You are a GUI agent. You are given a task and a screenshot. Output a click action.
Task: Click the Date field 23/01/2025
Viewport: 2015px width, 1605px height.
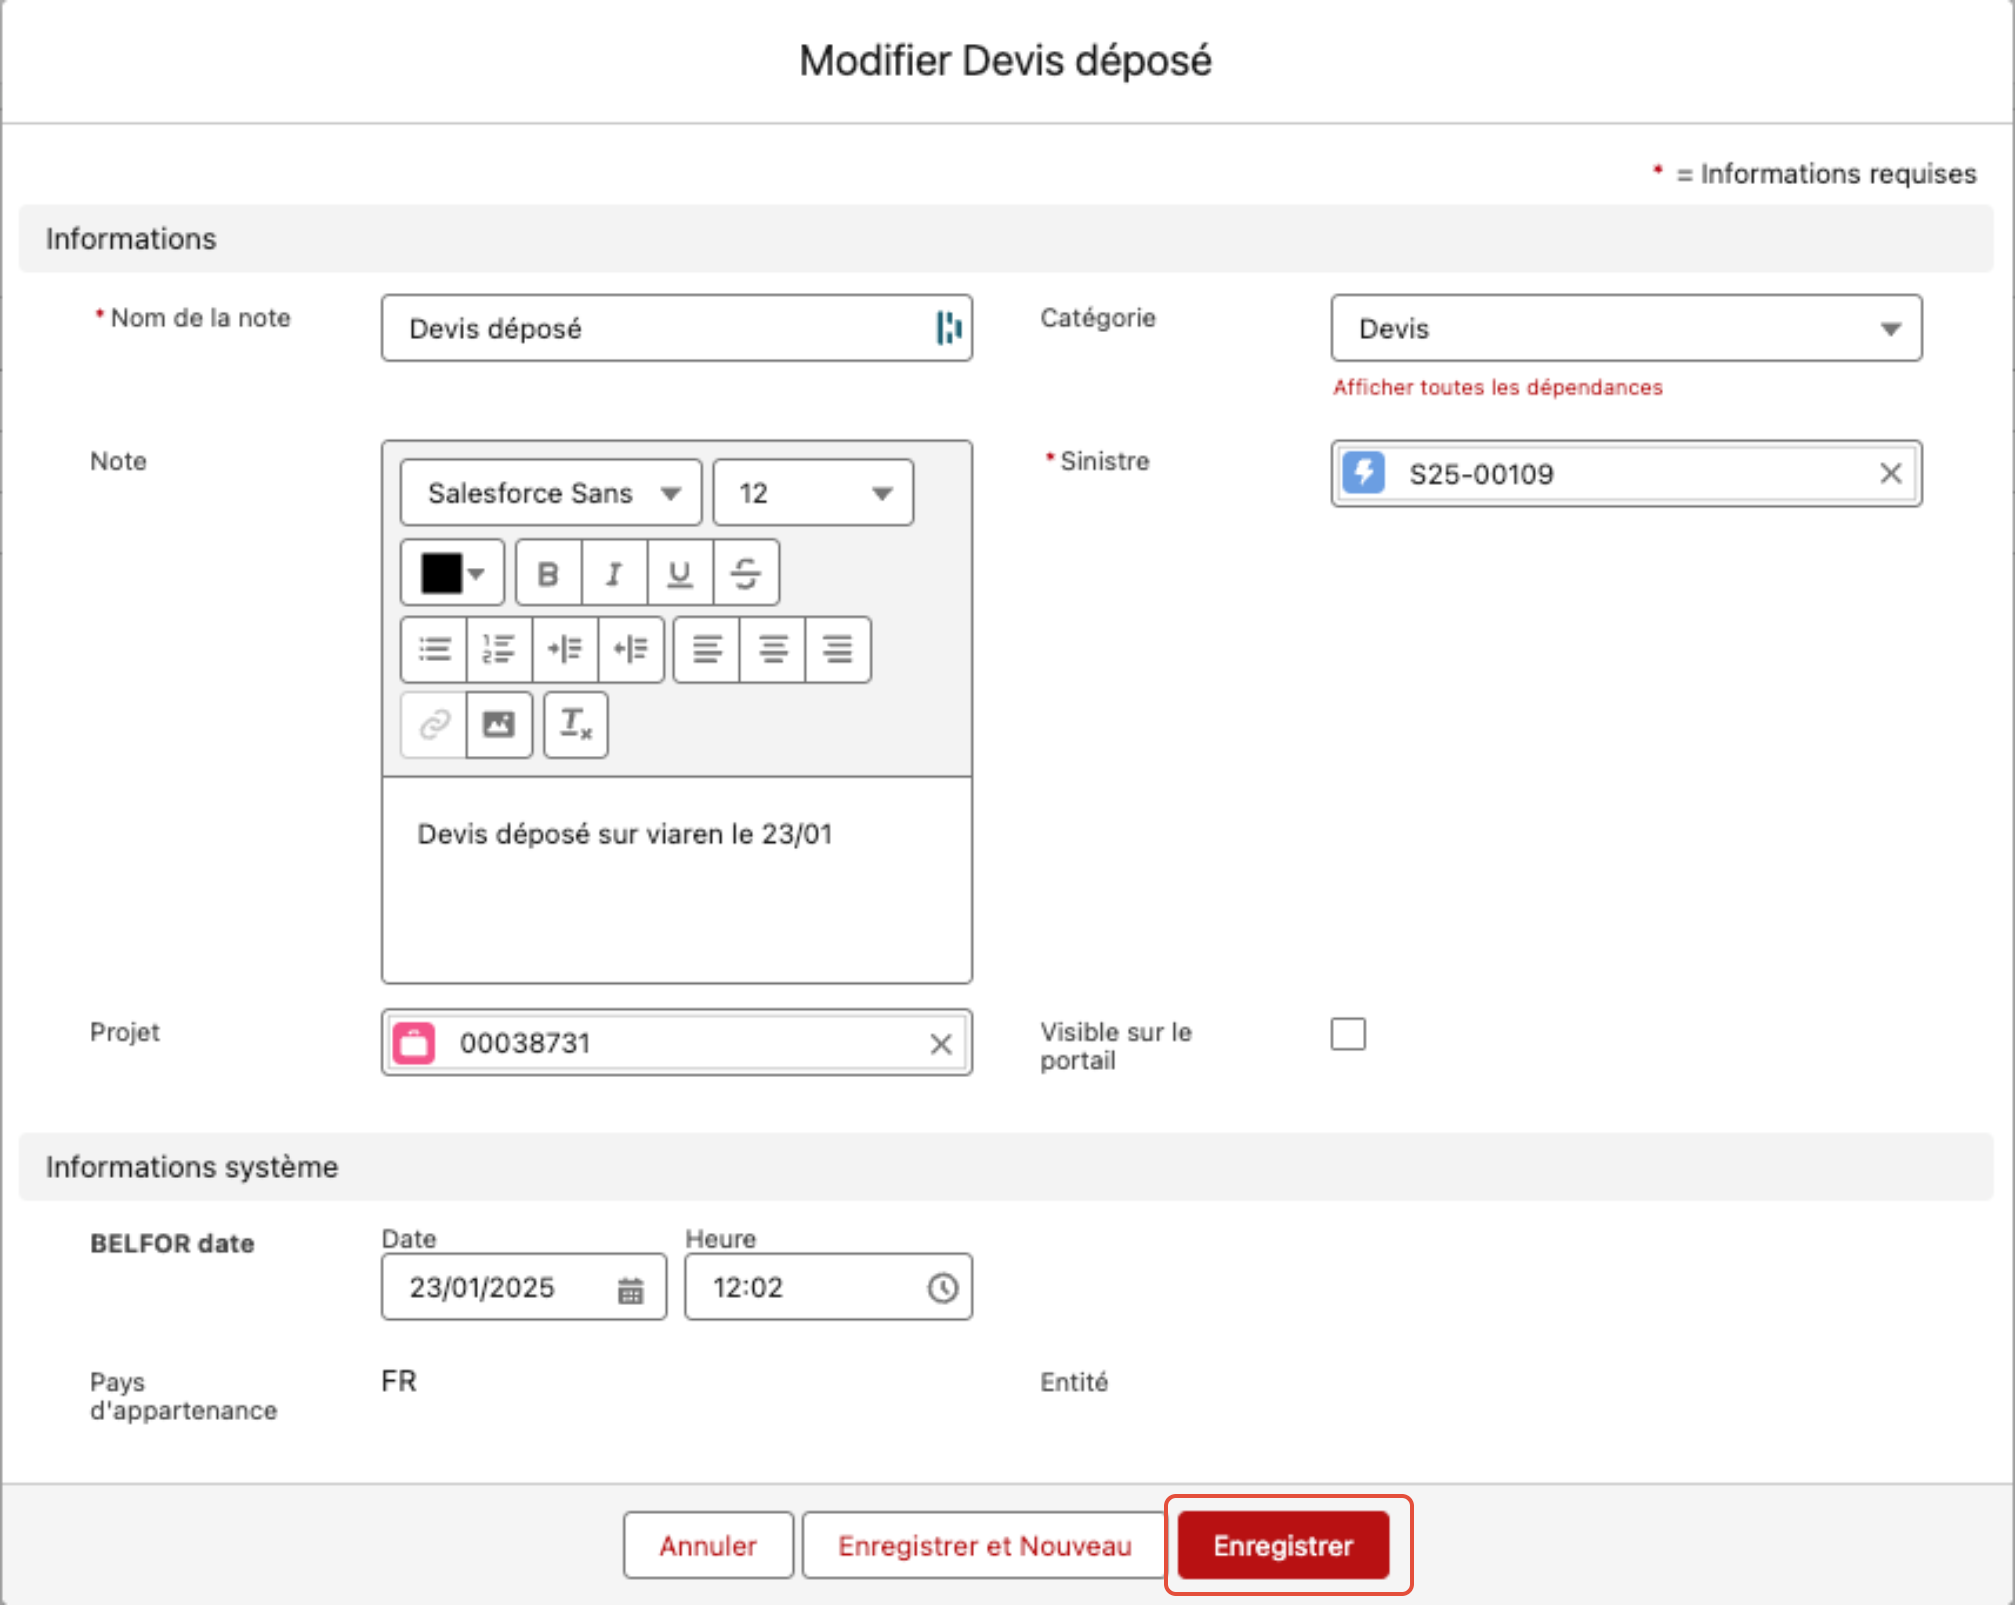click(524, 1287)
